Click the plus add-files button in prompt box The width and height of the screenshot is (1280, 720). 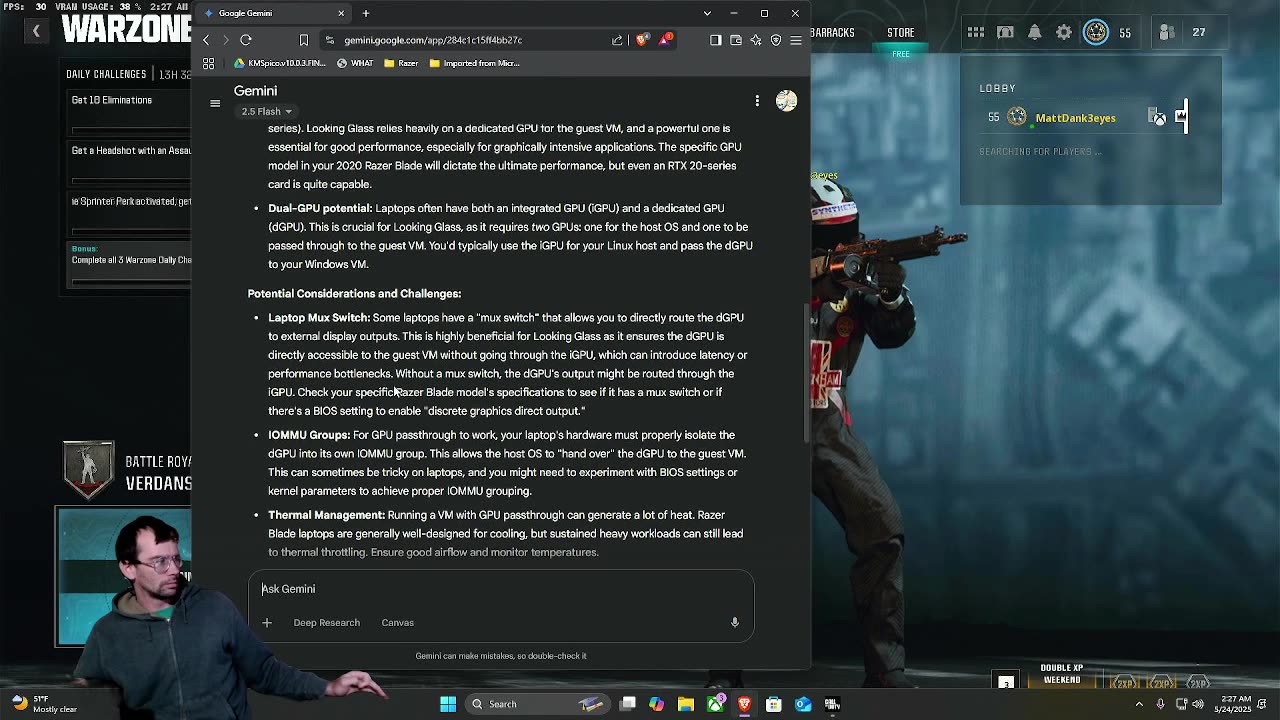click(x=267, y=623)
